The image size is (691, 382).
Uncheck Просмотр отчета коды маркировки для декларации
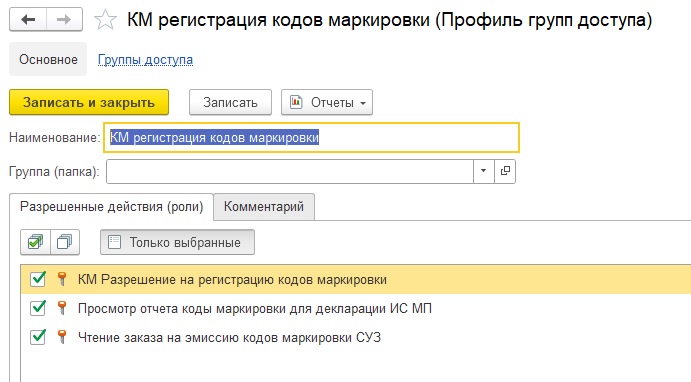pos(38,308)
